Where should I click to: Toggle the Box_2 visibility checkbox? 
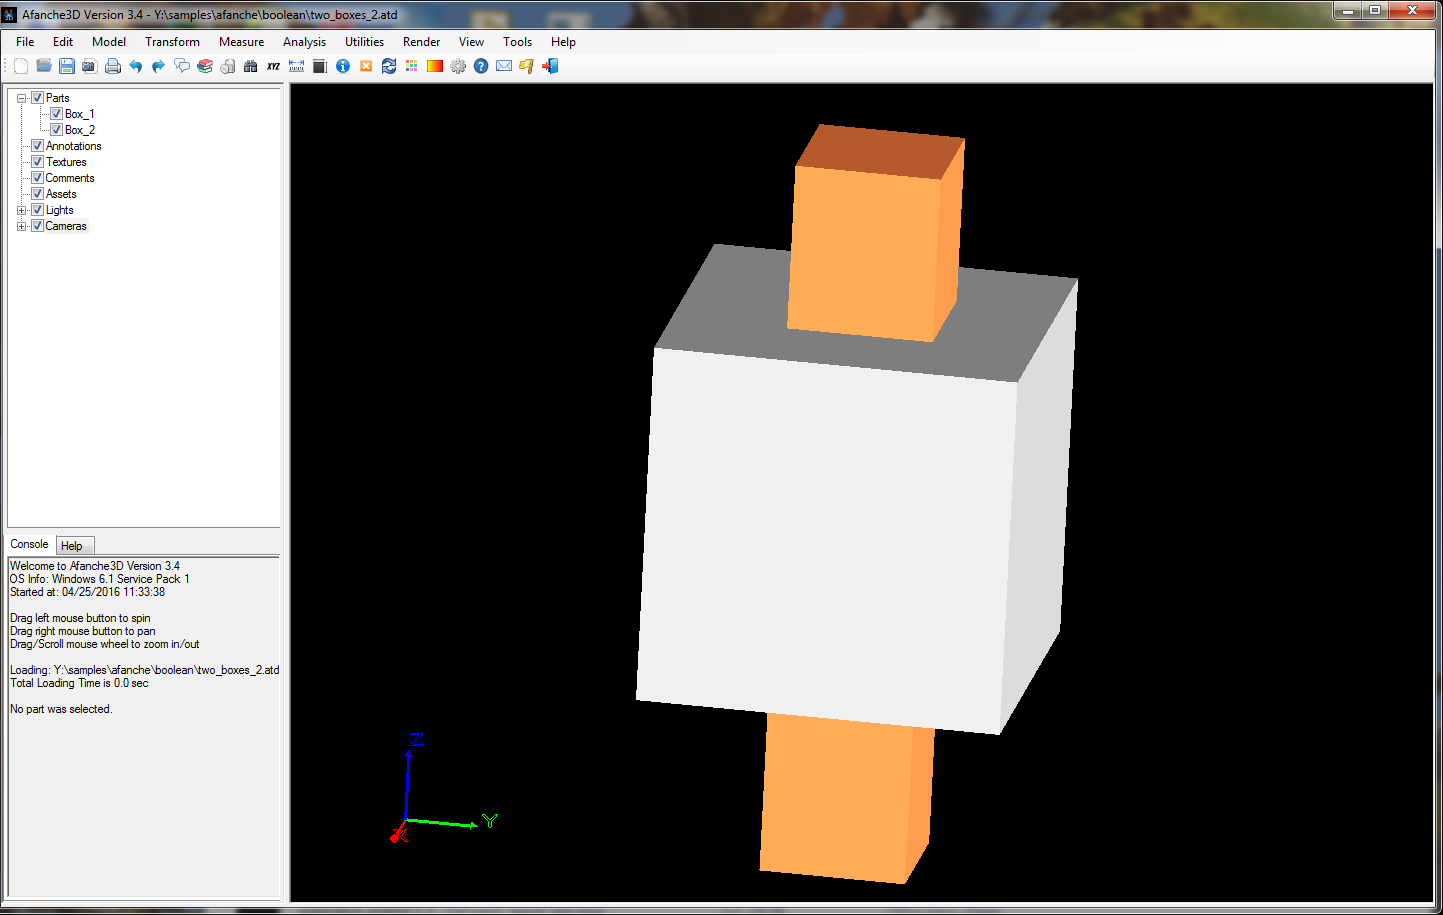click(56, 130)
